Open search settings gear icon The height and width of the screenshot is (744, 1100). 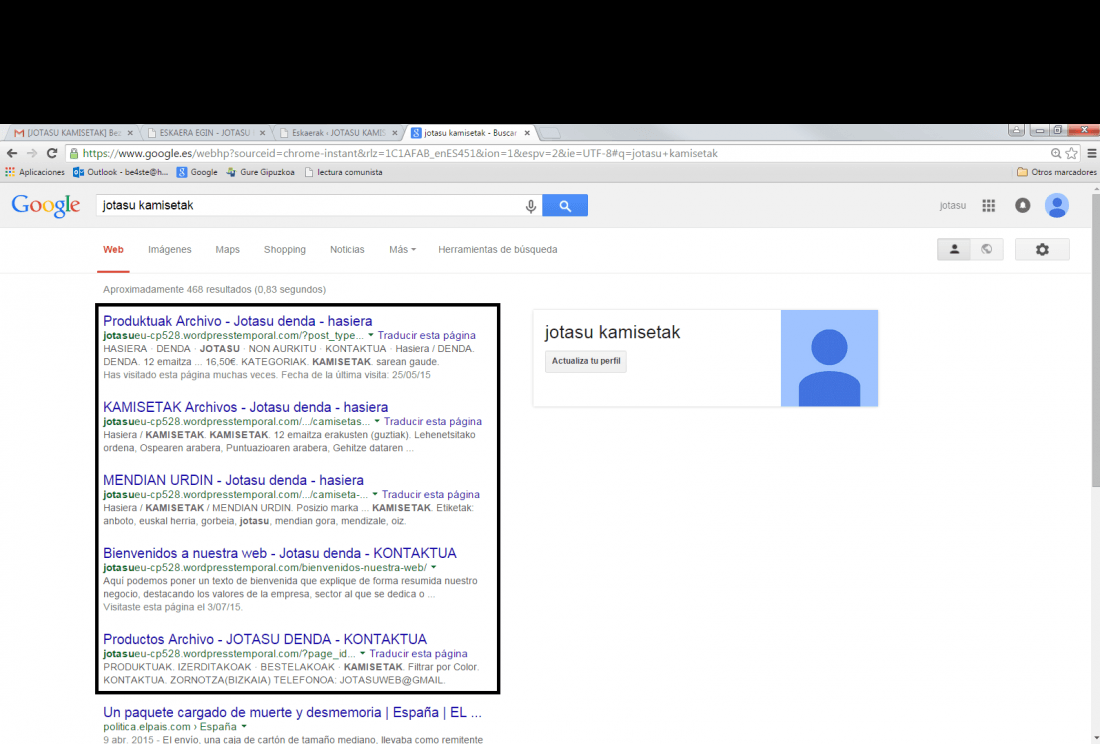1042,249
